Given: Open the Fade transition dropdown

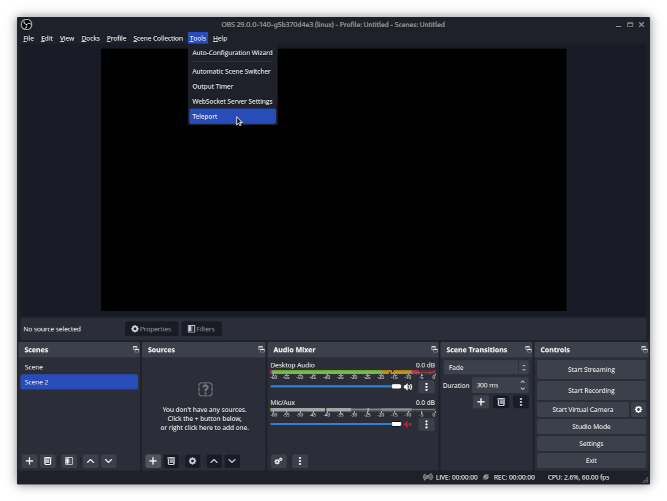Looking at the screenshot, I should pyautogui.click(x=486, y=367).
